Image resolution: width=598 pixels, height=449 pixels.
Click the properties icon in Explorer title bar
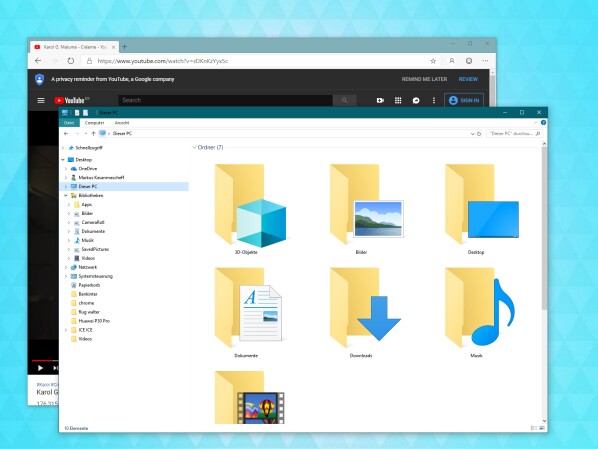(77, 113)
